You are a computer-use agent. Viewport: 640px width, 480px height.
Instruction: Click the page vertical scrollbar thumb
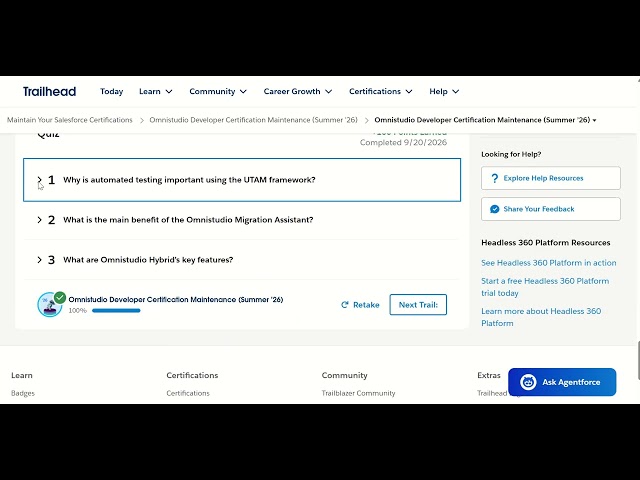click(638, 361)
